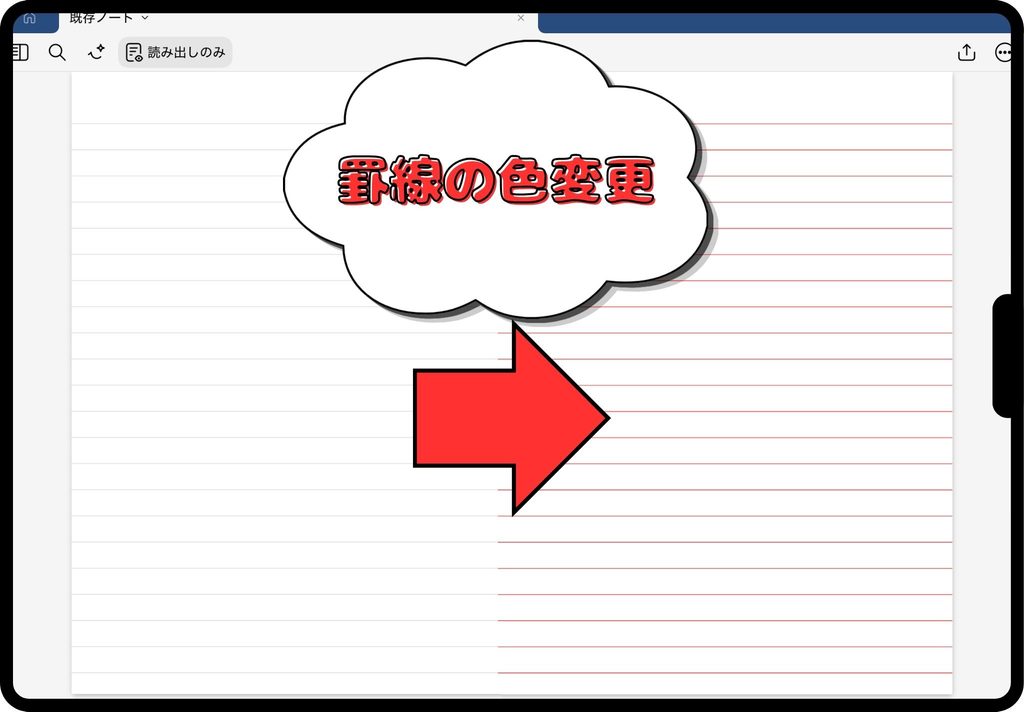Select the 既存ノート tab title
1024x712 pixels.
click(101, 18)
